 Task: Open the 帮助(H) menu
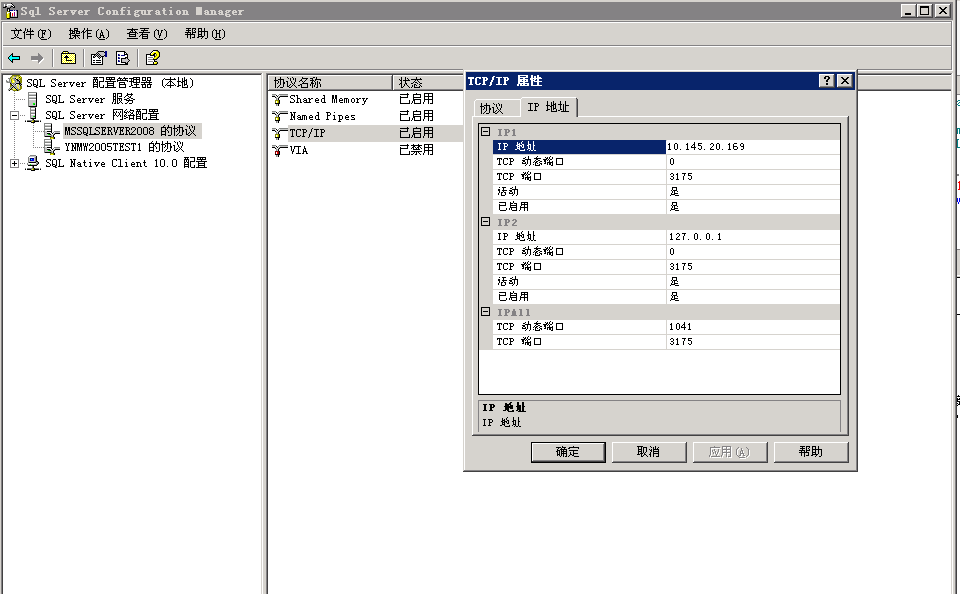click(x=205, y=34)
